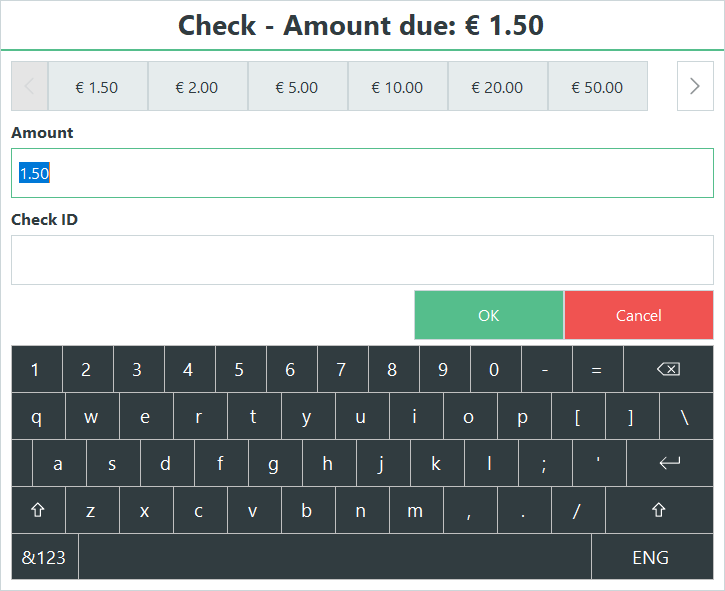Tap the backspace key icon
The image size is (725, 591).
click(668, 369)
